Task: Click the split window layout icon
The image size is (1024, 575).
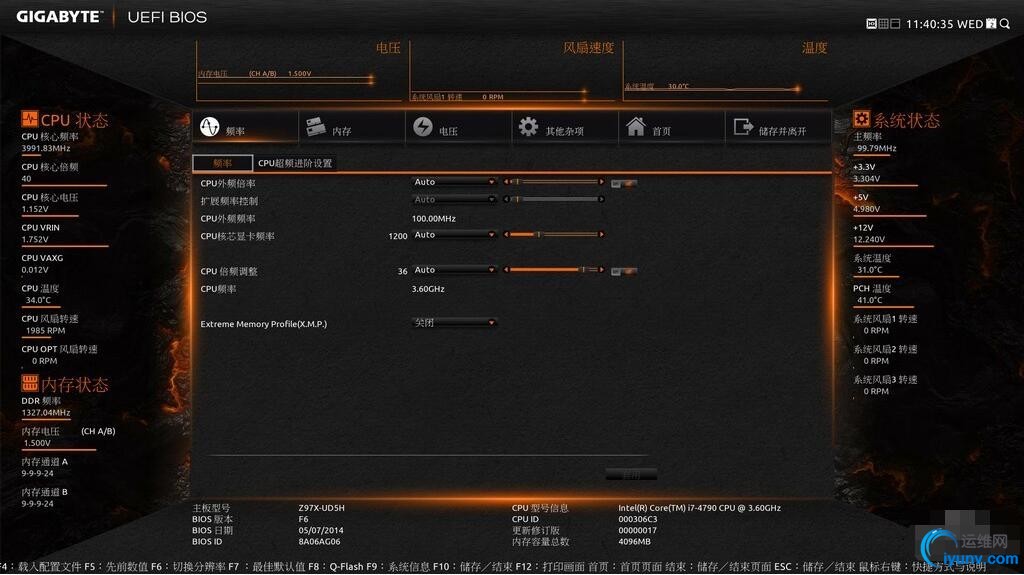Action: pos(895,24)
